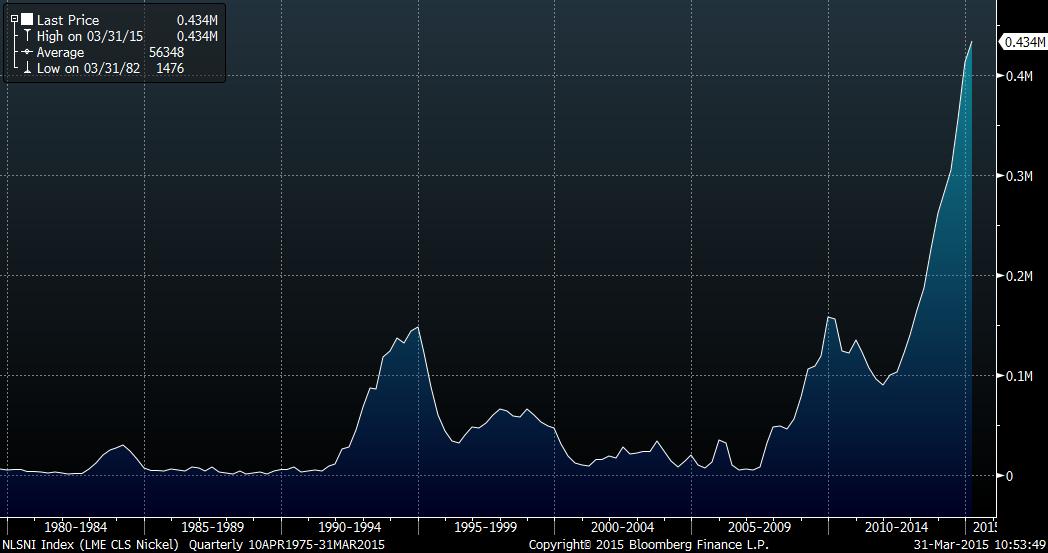This screenshot has height=553, width=1048.
Task: Collapse the legend box expander icon
Action: click(x=14, y=19)
